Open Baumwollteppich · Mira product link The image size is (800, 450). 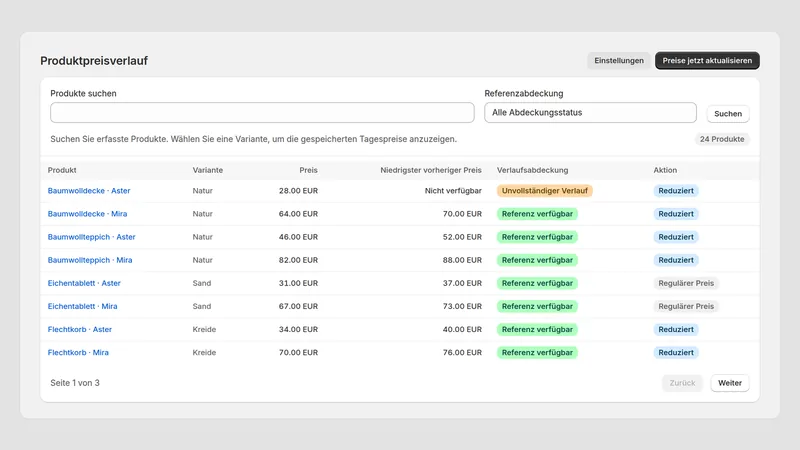[x=90, y=260]
